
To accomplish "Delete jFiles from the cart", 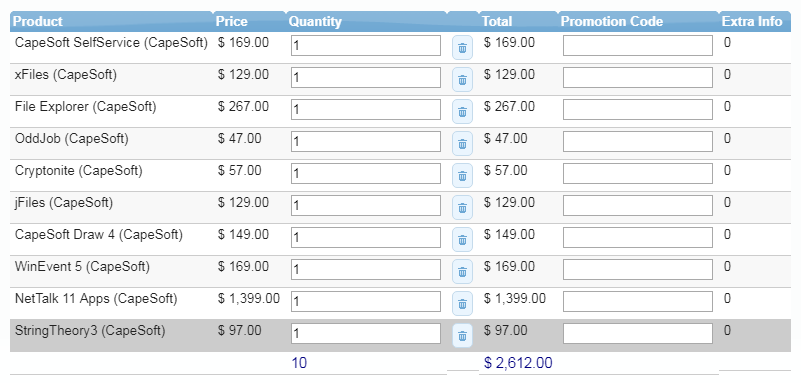I will [462, 208].
